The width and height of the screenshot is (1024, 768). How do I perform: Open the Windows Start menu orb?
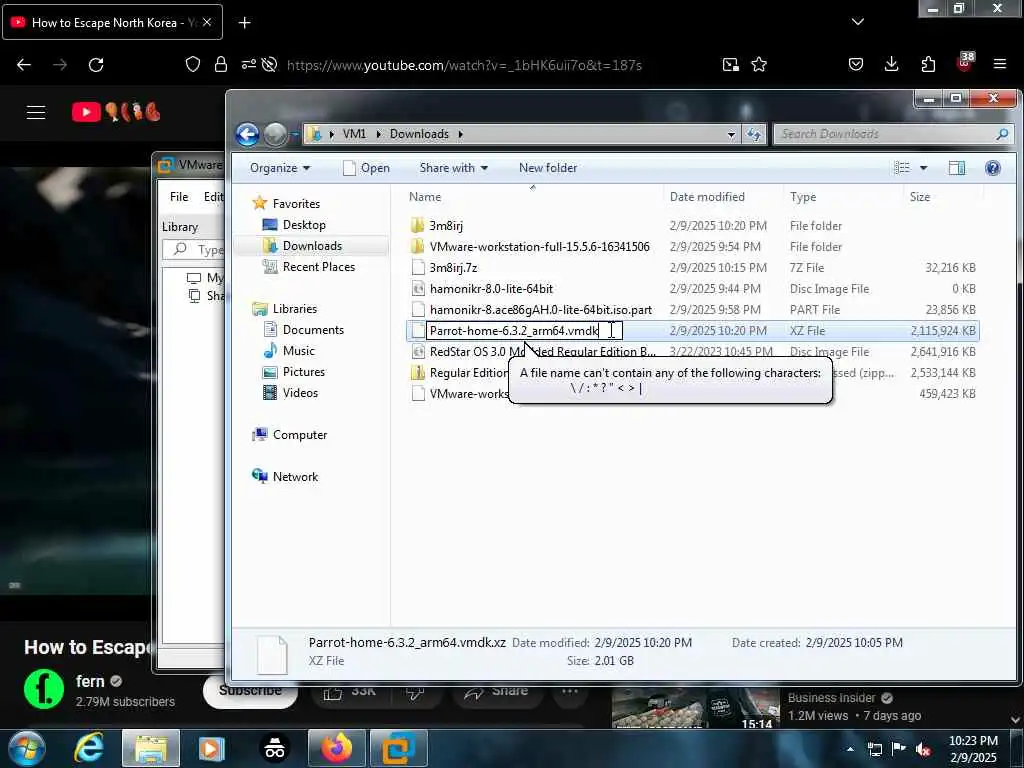pos(26,748)
